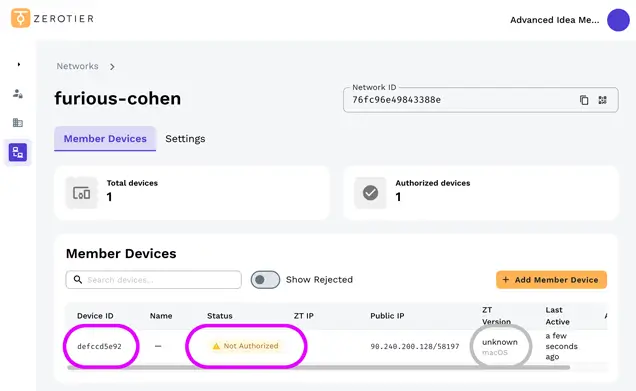Click the search magnifier icon
636x391 pixels.
click(78, 280)
